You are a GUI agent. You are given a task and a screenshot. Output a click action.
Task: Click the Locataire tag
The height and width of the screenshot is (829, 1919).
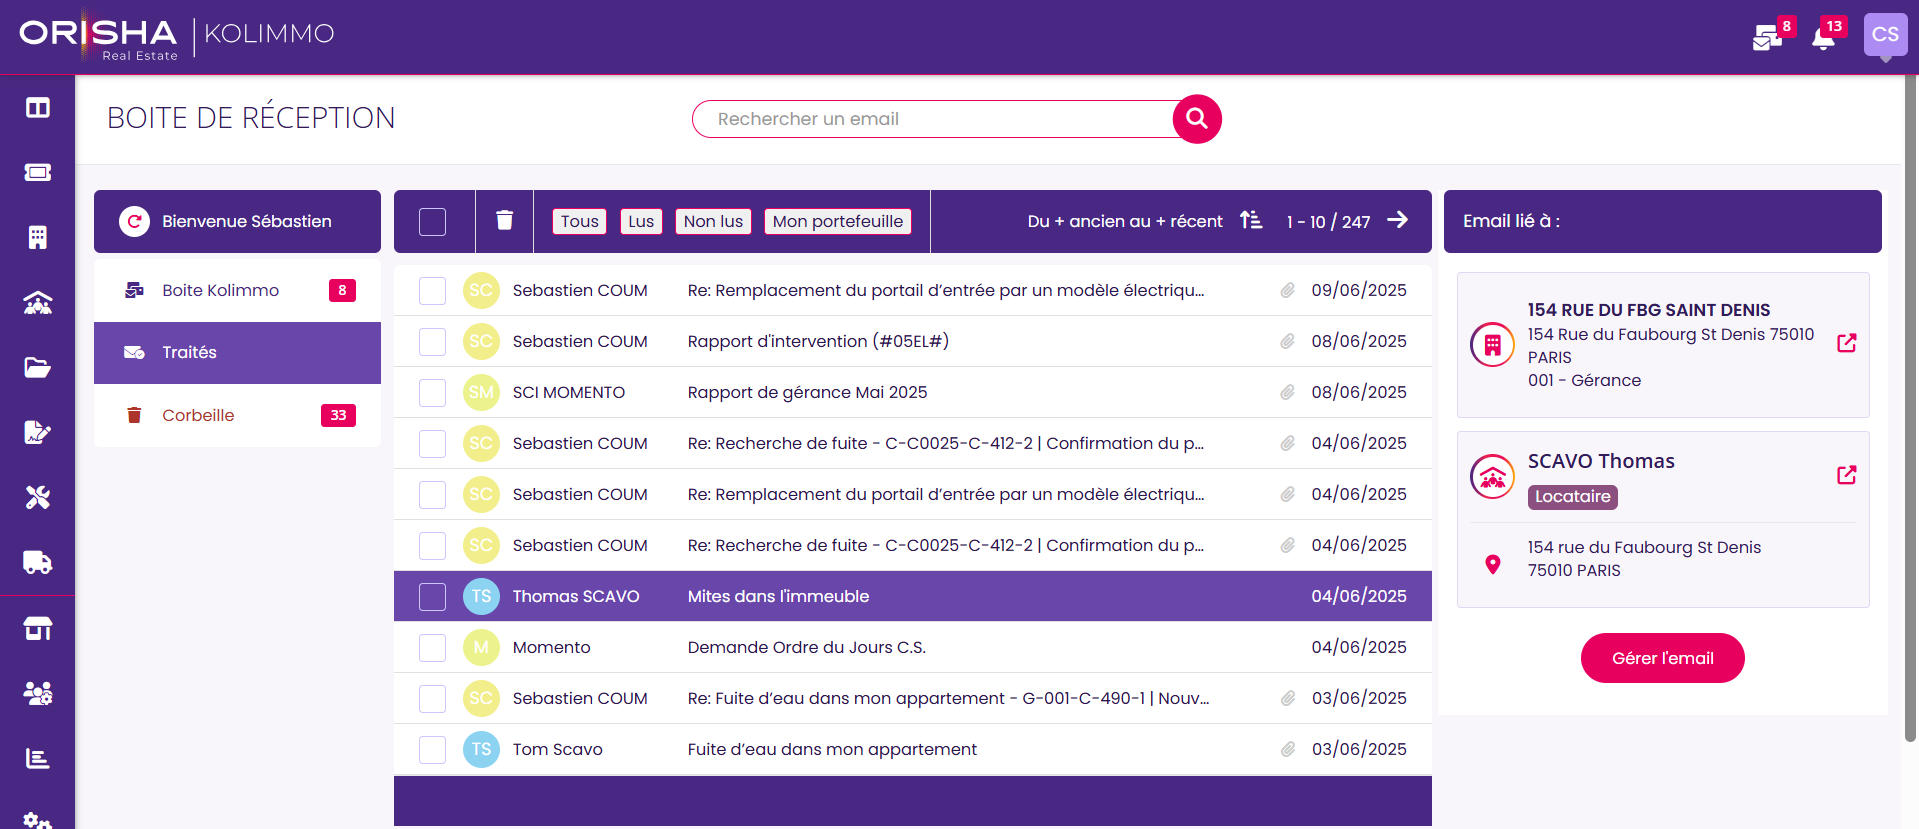click(x=1572, y=497)
